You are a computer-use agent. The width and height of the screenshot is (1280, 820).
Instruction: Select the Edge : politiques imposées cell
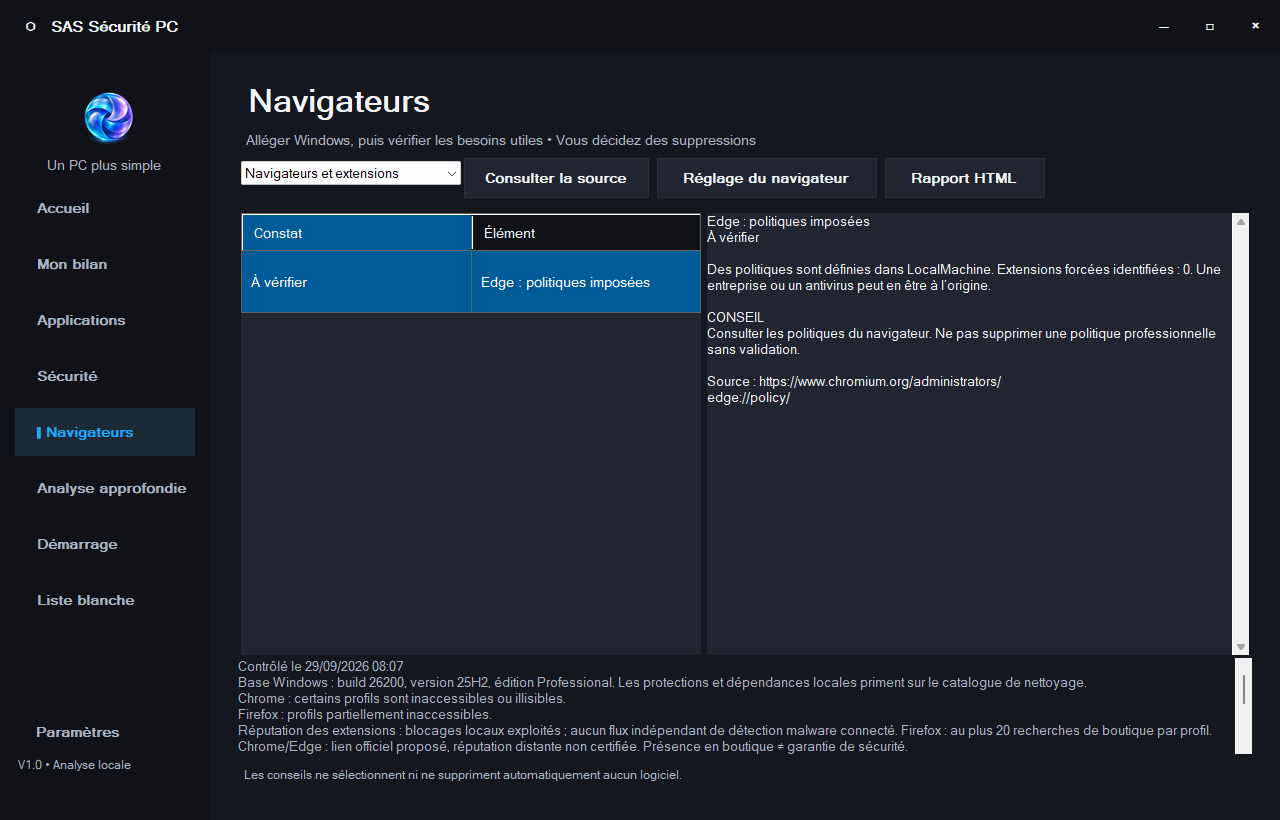click(586, 282)
